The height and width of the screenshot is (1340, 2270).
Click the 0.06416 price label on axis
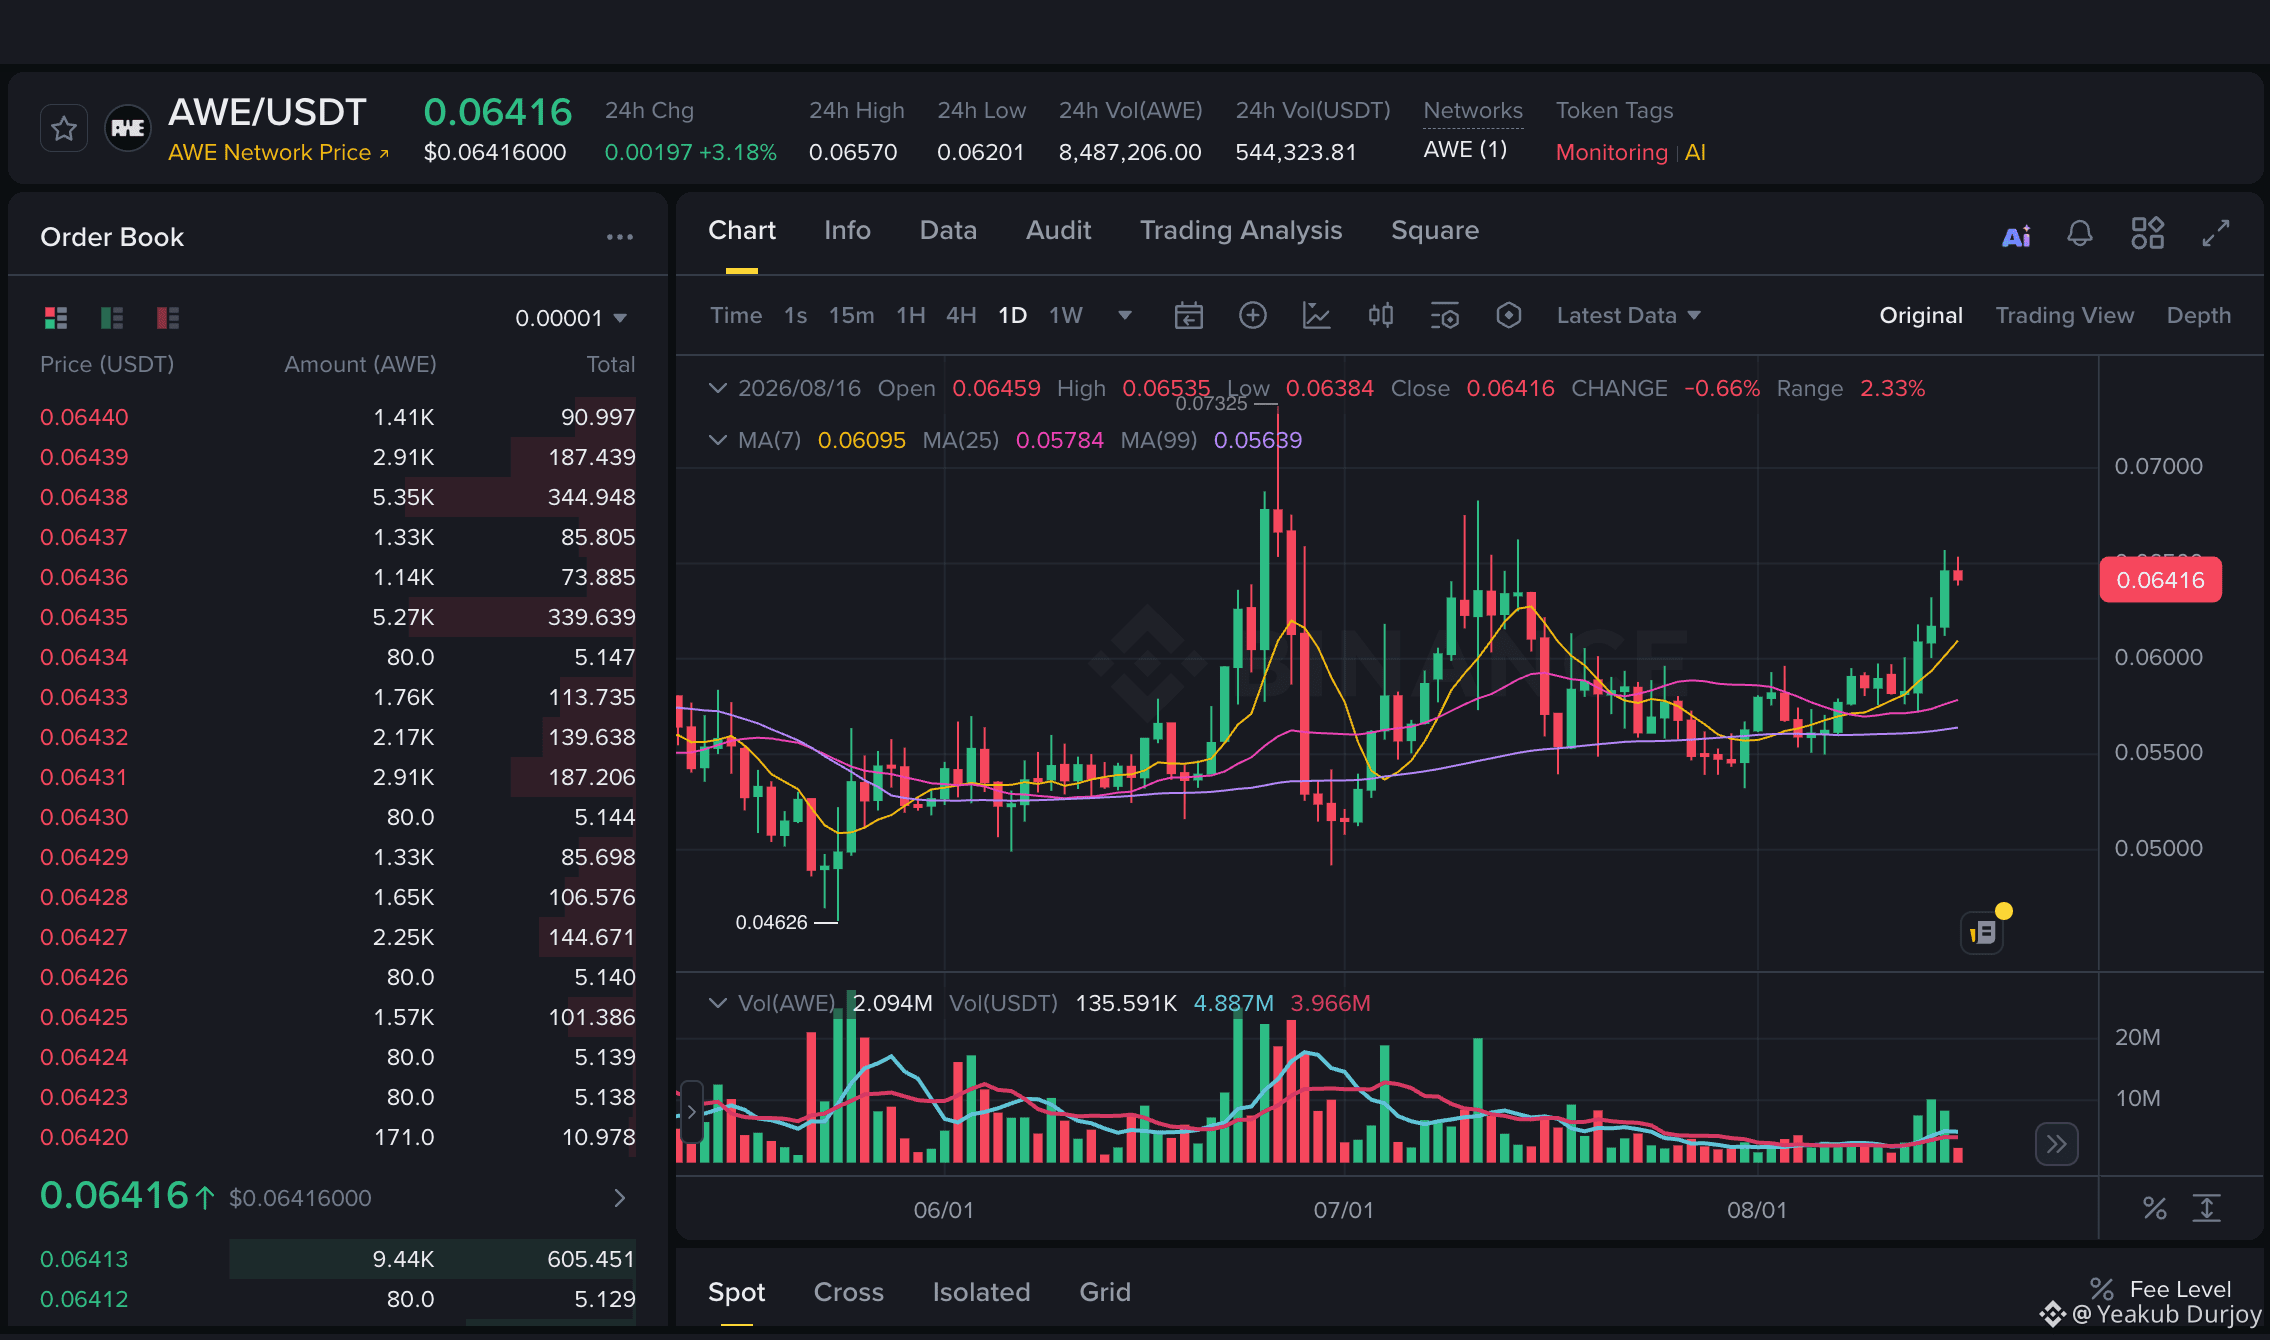[2161, 580]
